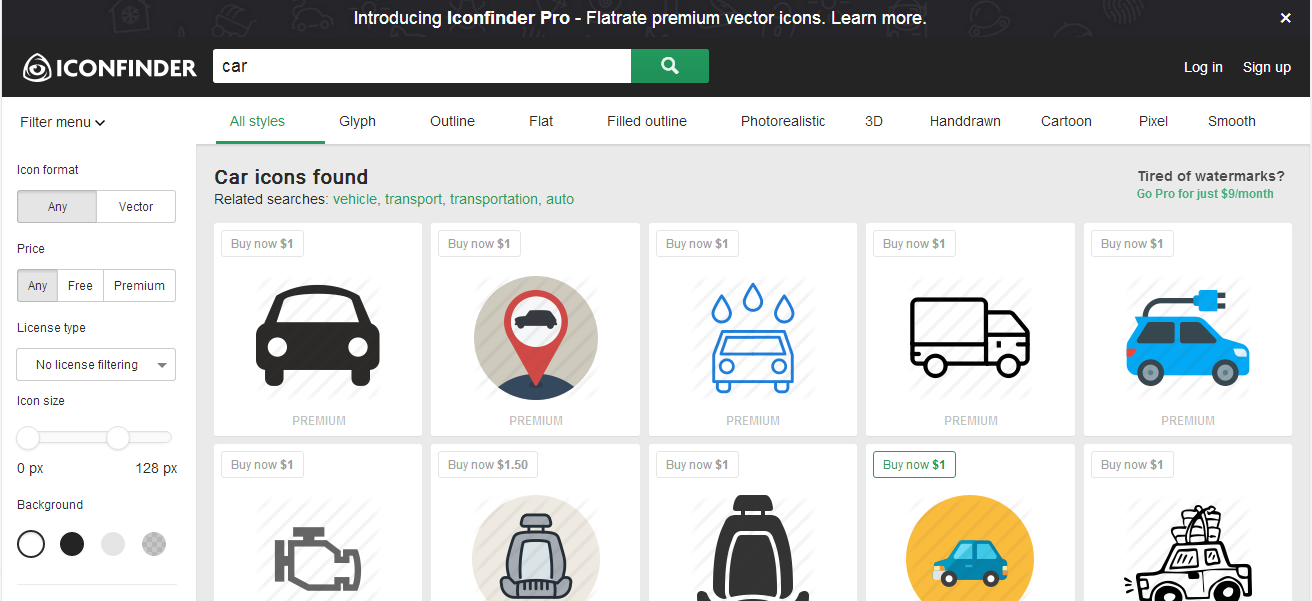Open the gray car seat in beige circle icon
The width and height of the screenshot is (1312, 601).
536,550
